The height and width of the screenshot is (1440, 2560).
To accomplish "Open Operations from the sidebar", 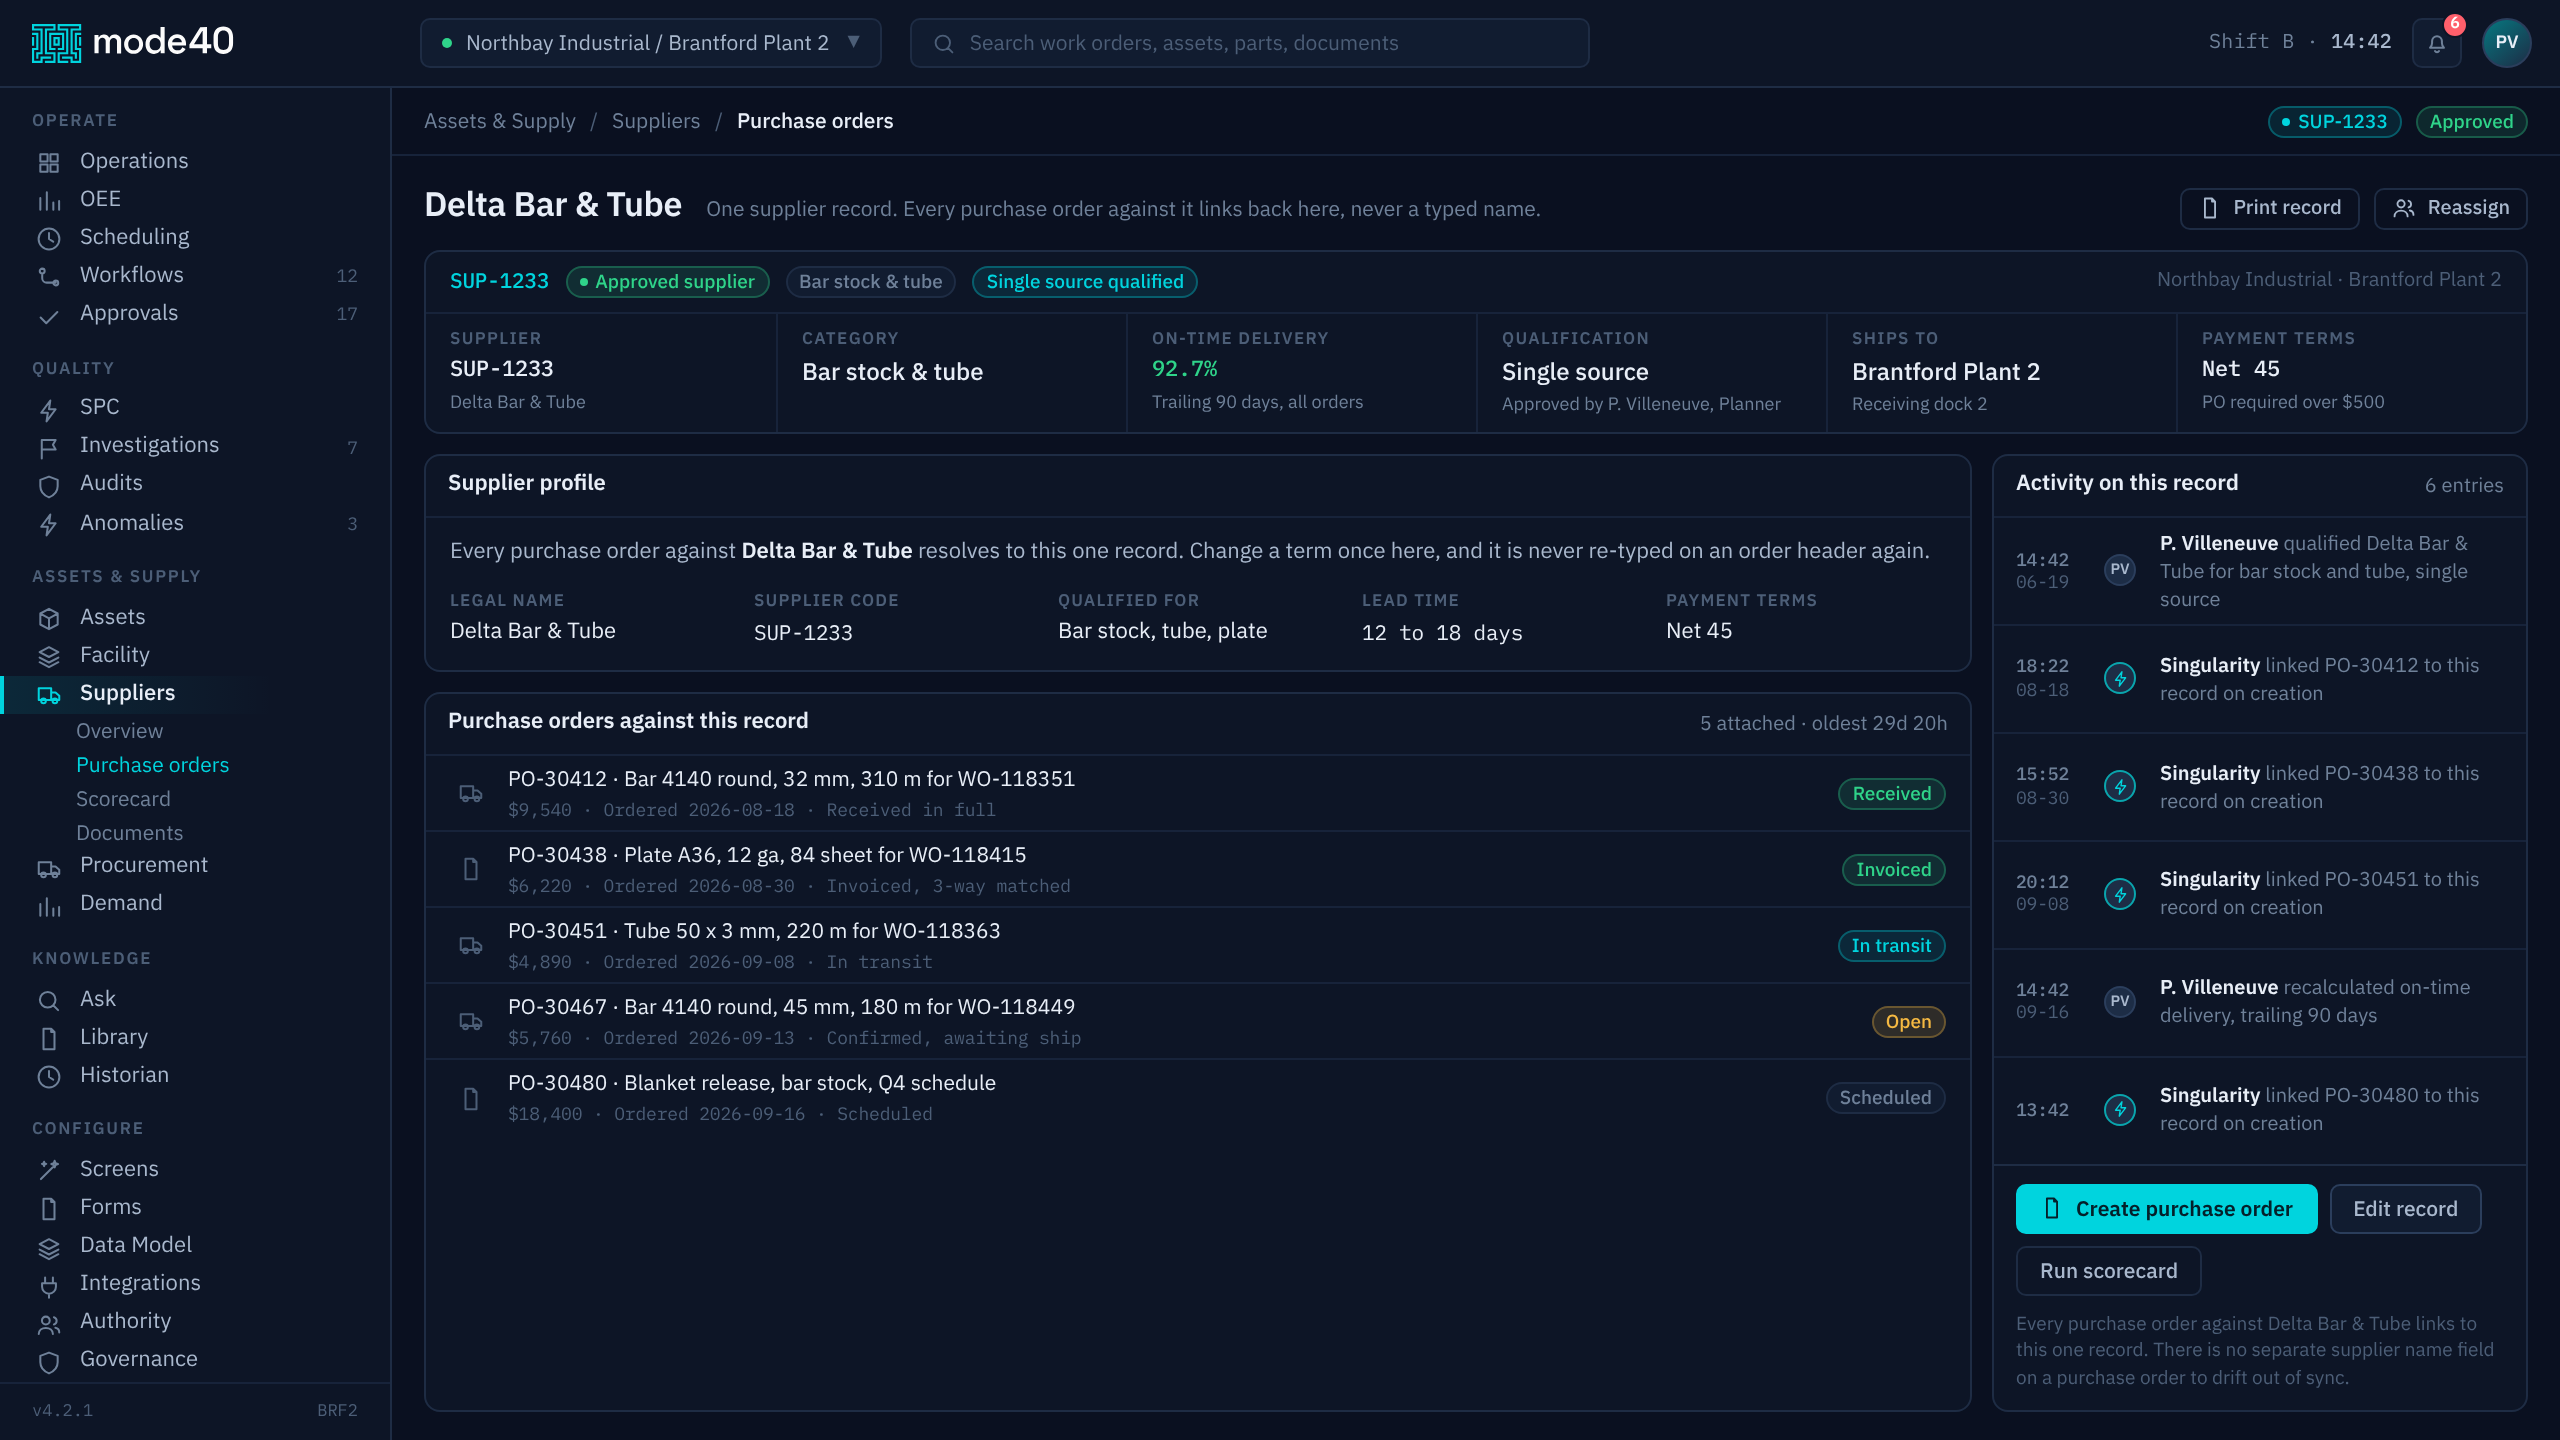I will coord(196,161).
